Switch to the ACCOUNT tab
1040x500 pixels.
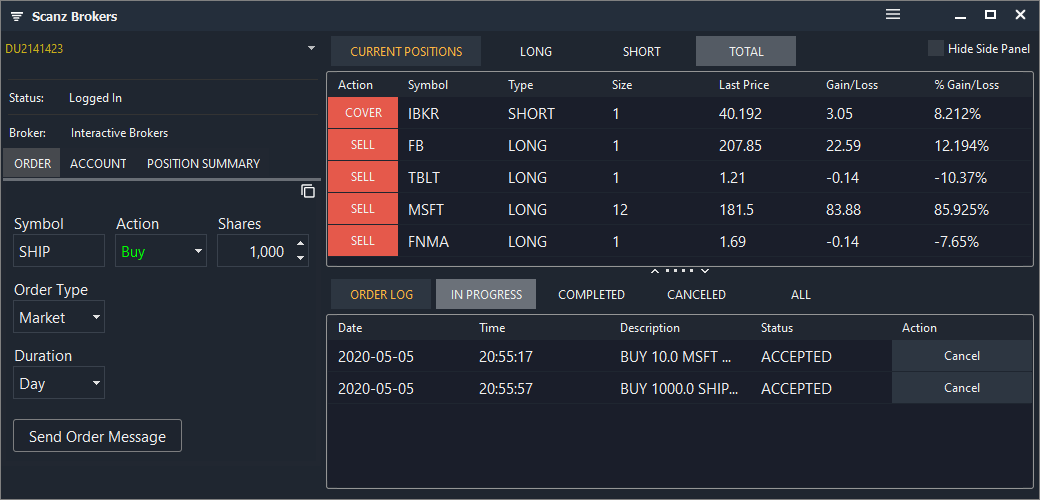pyautogui.click(x=98, y=163)
